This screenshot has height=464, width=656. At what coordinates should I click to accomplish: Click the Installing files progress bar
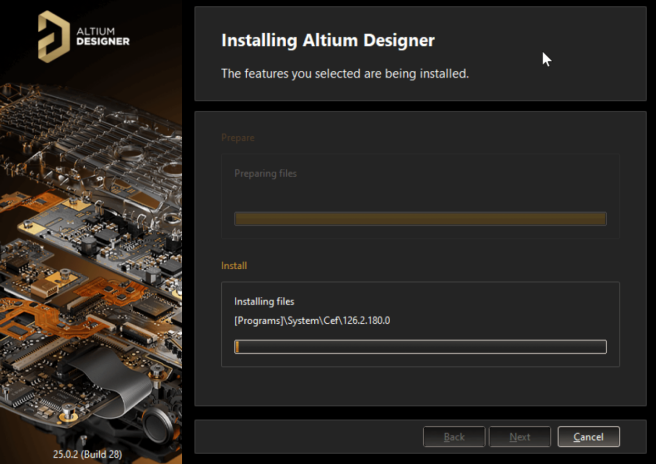420,347
